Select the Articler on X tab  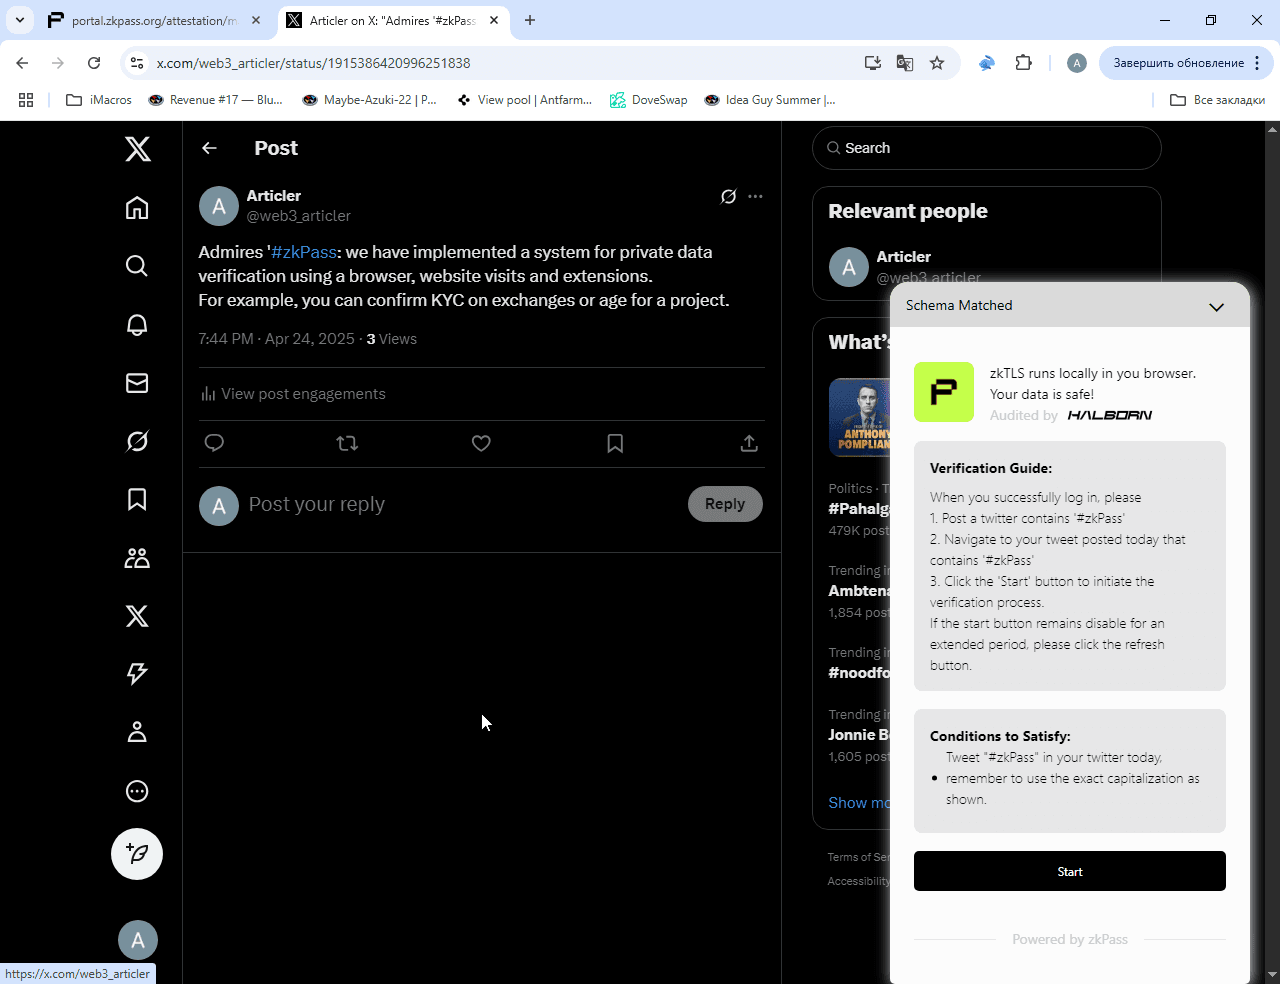tap(392, 20)
